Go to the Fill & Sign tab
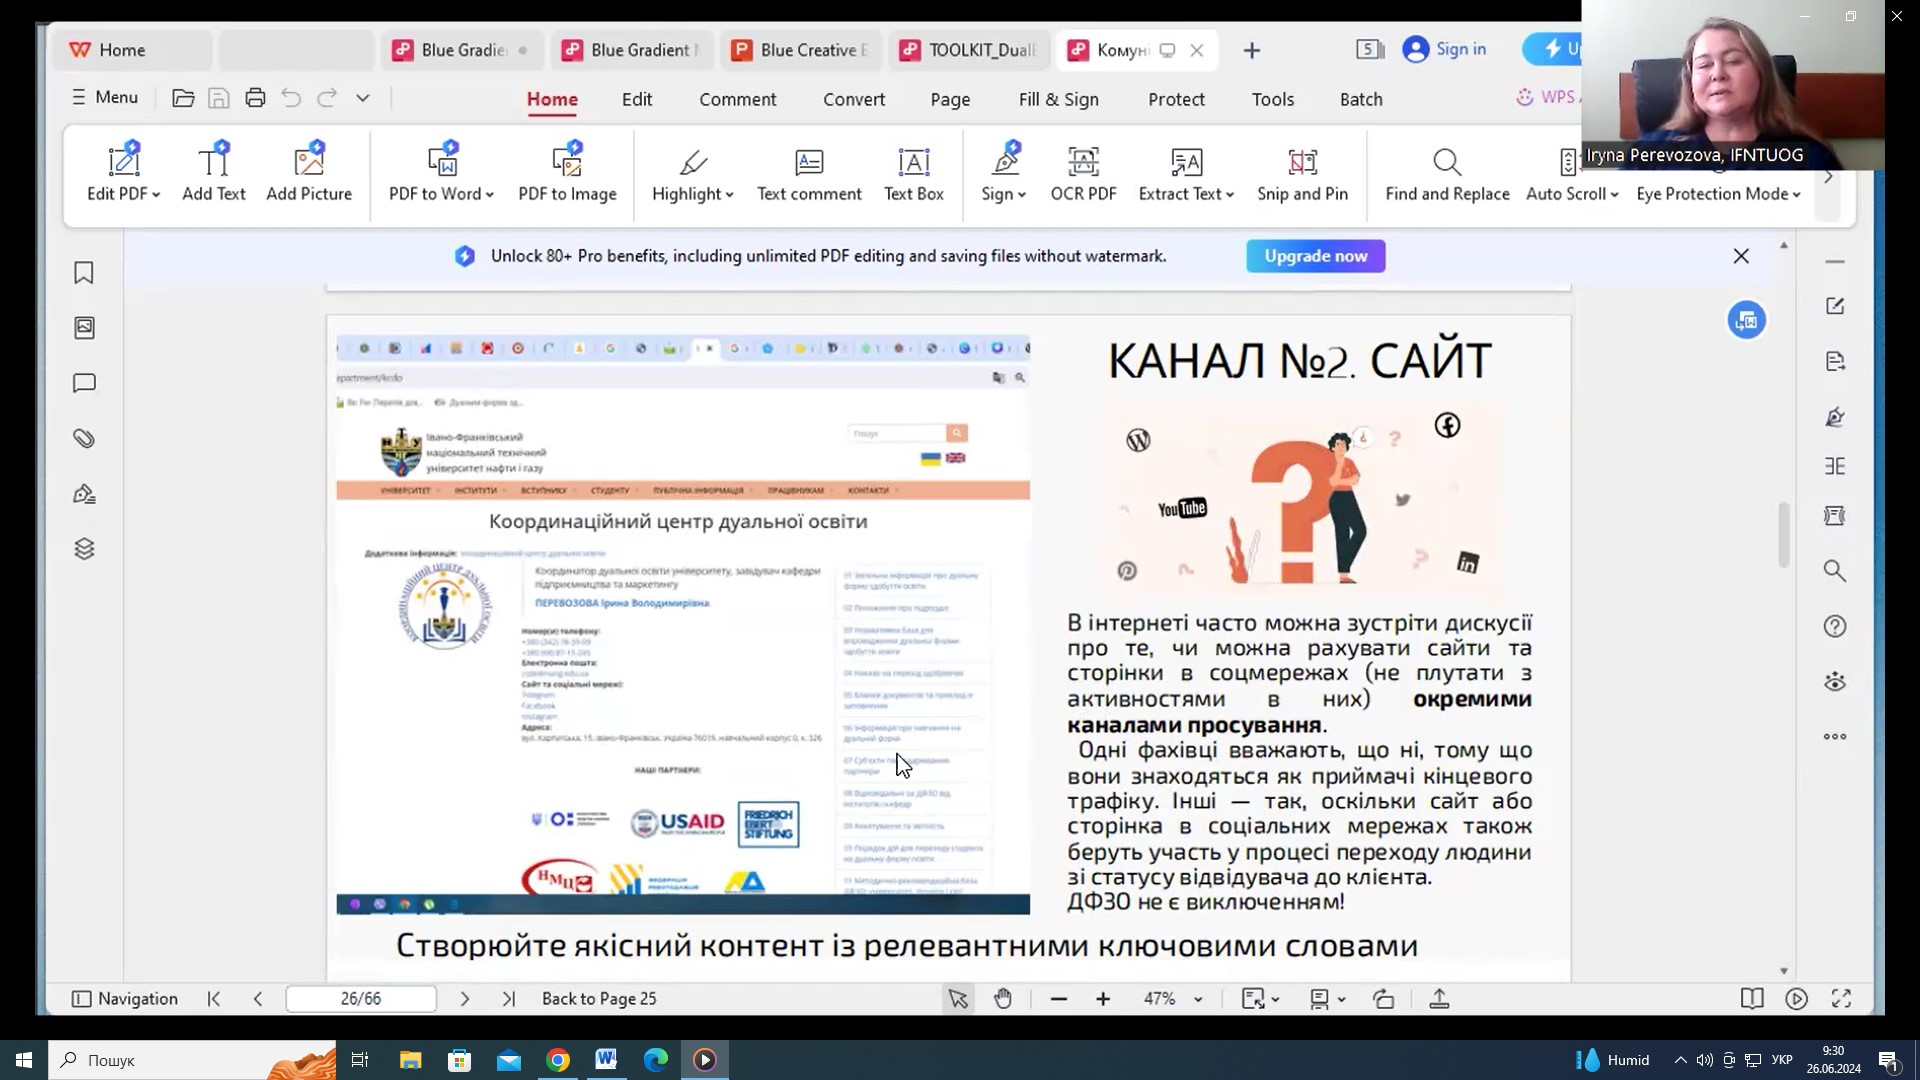1920x1080 pixels. click(x=1058, y=99)
